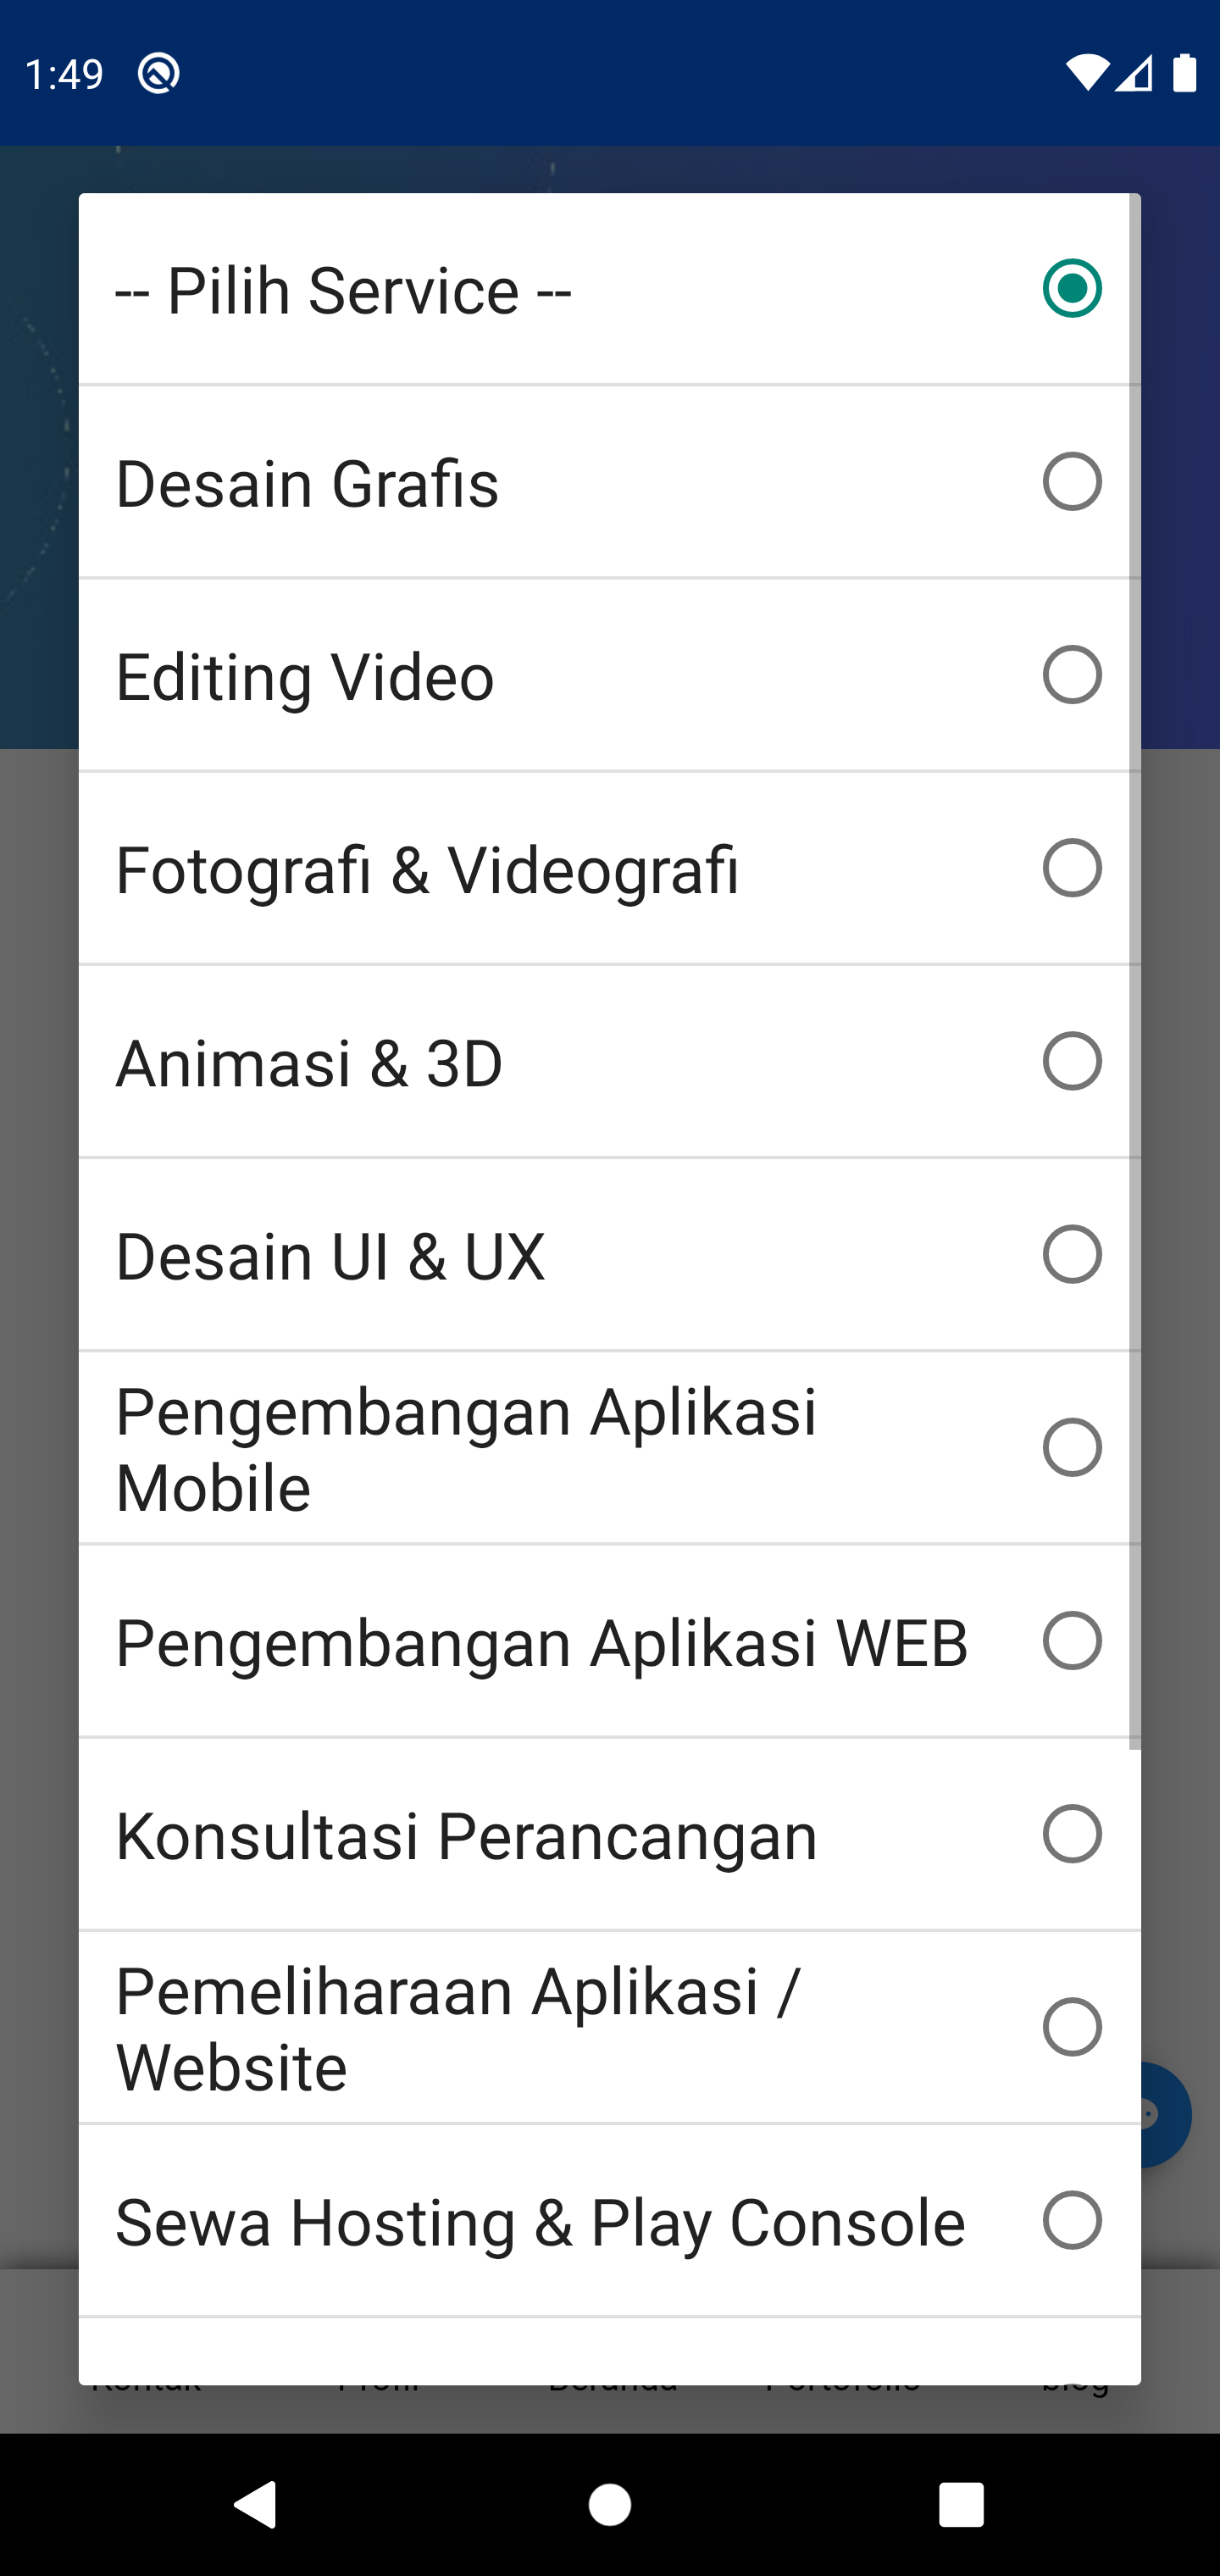Select the Desain Grafis radio button
Image resolution: width=1220 pixels, height=2576 pixels.
(1071, 482)
